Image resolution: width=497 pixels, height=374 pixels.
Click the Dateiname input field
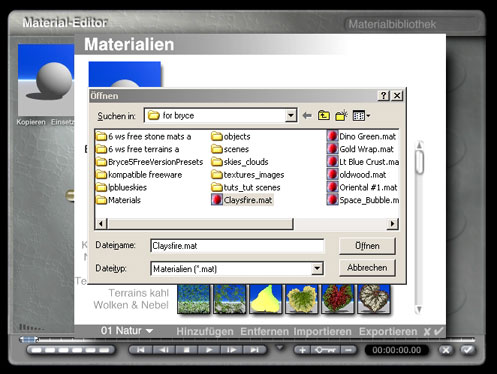tap(237, 246)
